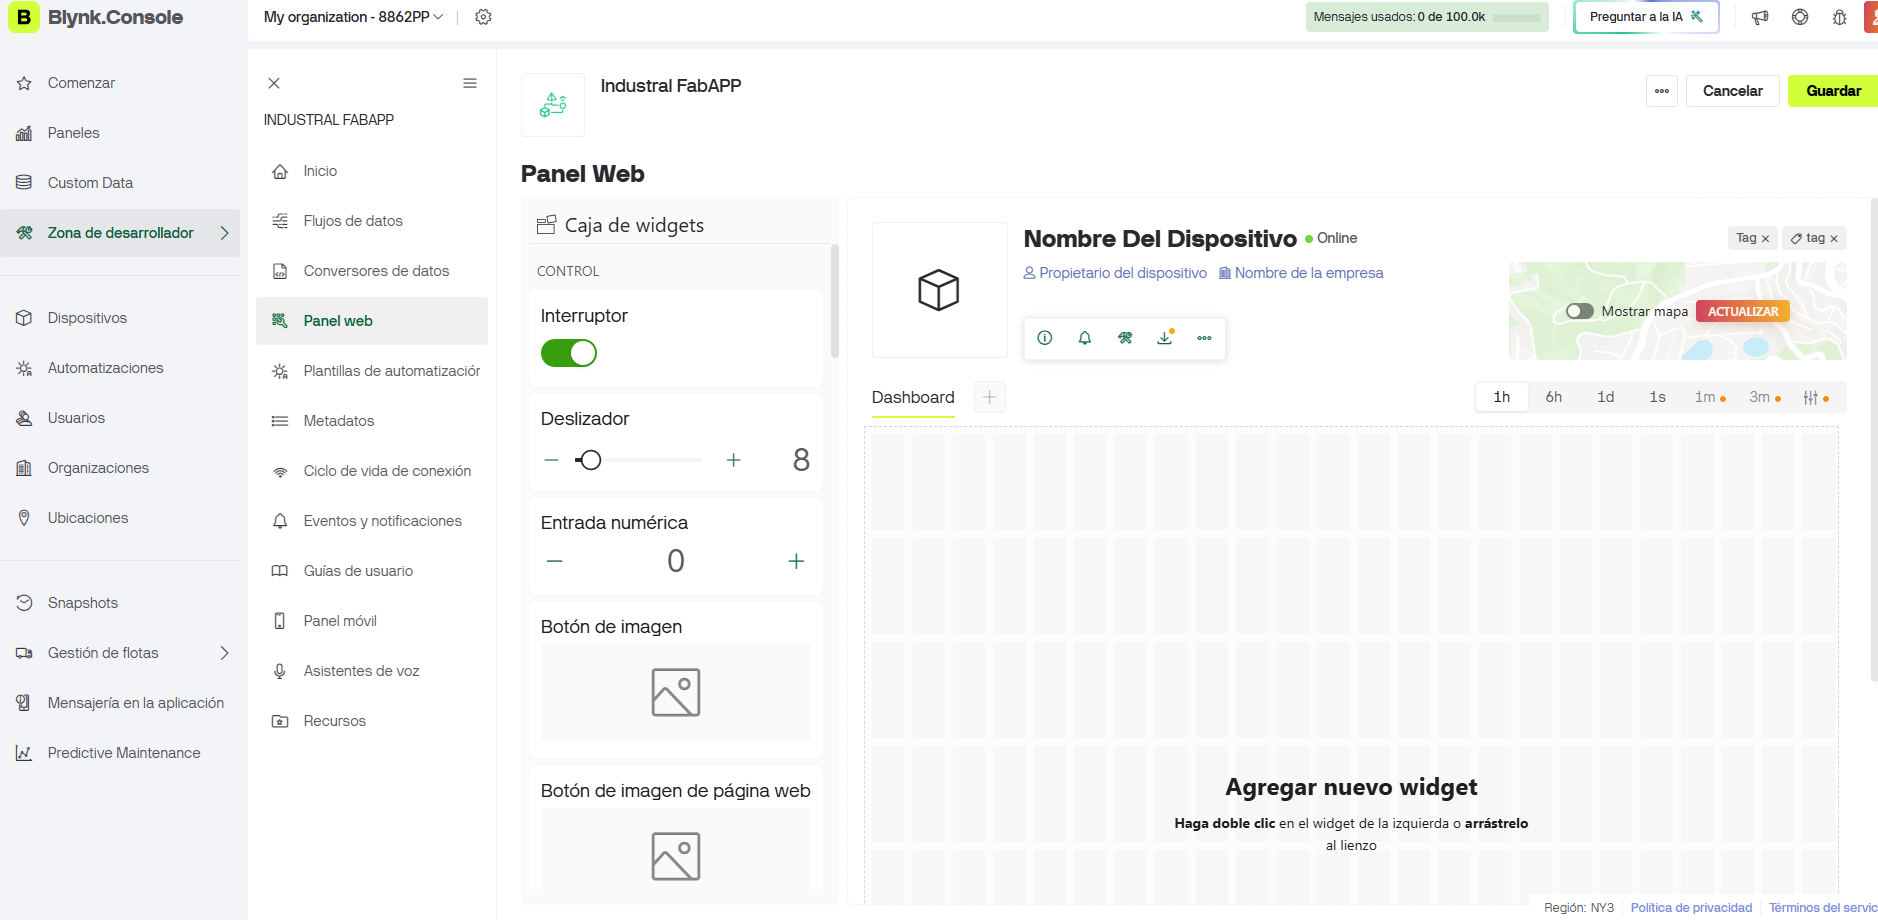Expand Zona de desarrollador submenu chevron
The width and height of the screenshot is (1878, 920).
(225, 233)
